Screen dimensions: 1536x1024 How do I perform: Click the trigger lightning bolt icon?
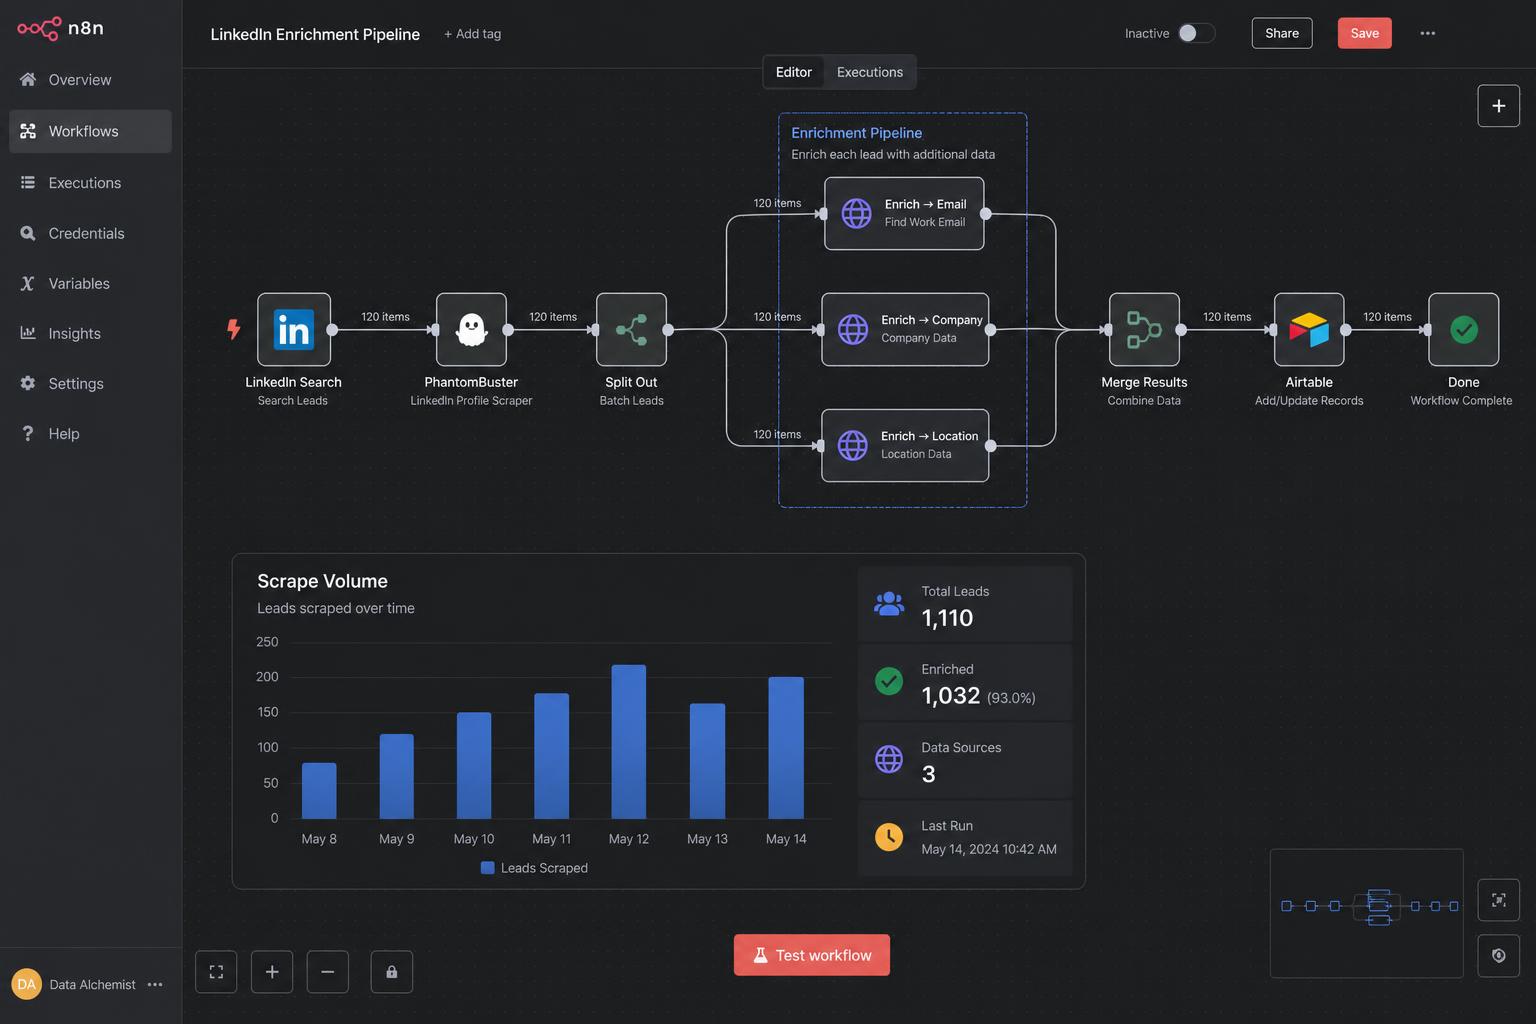233,329
